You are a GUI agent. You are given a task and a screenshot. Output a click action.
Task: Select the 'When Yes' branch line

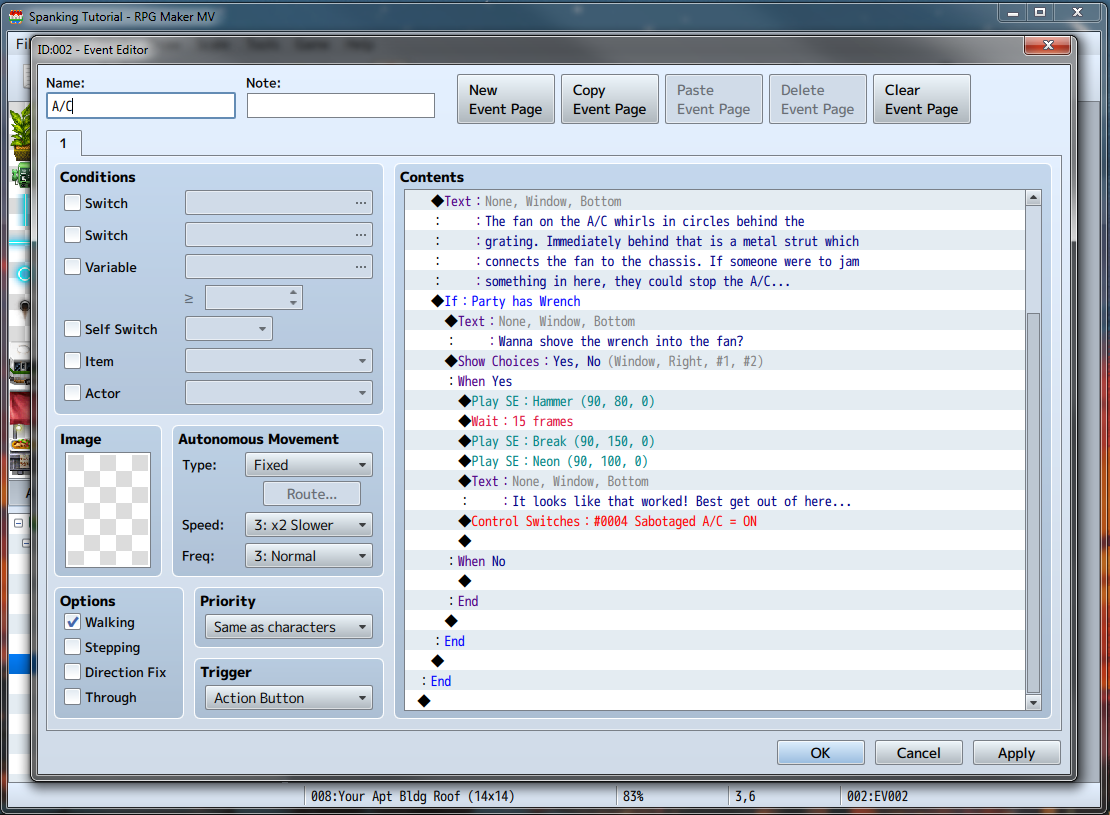(715, 381)
